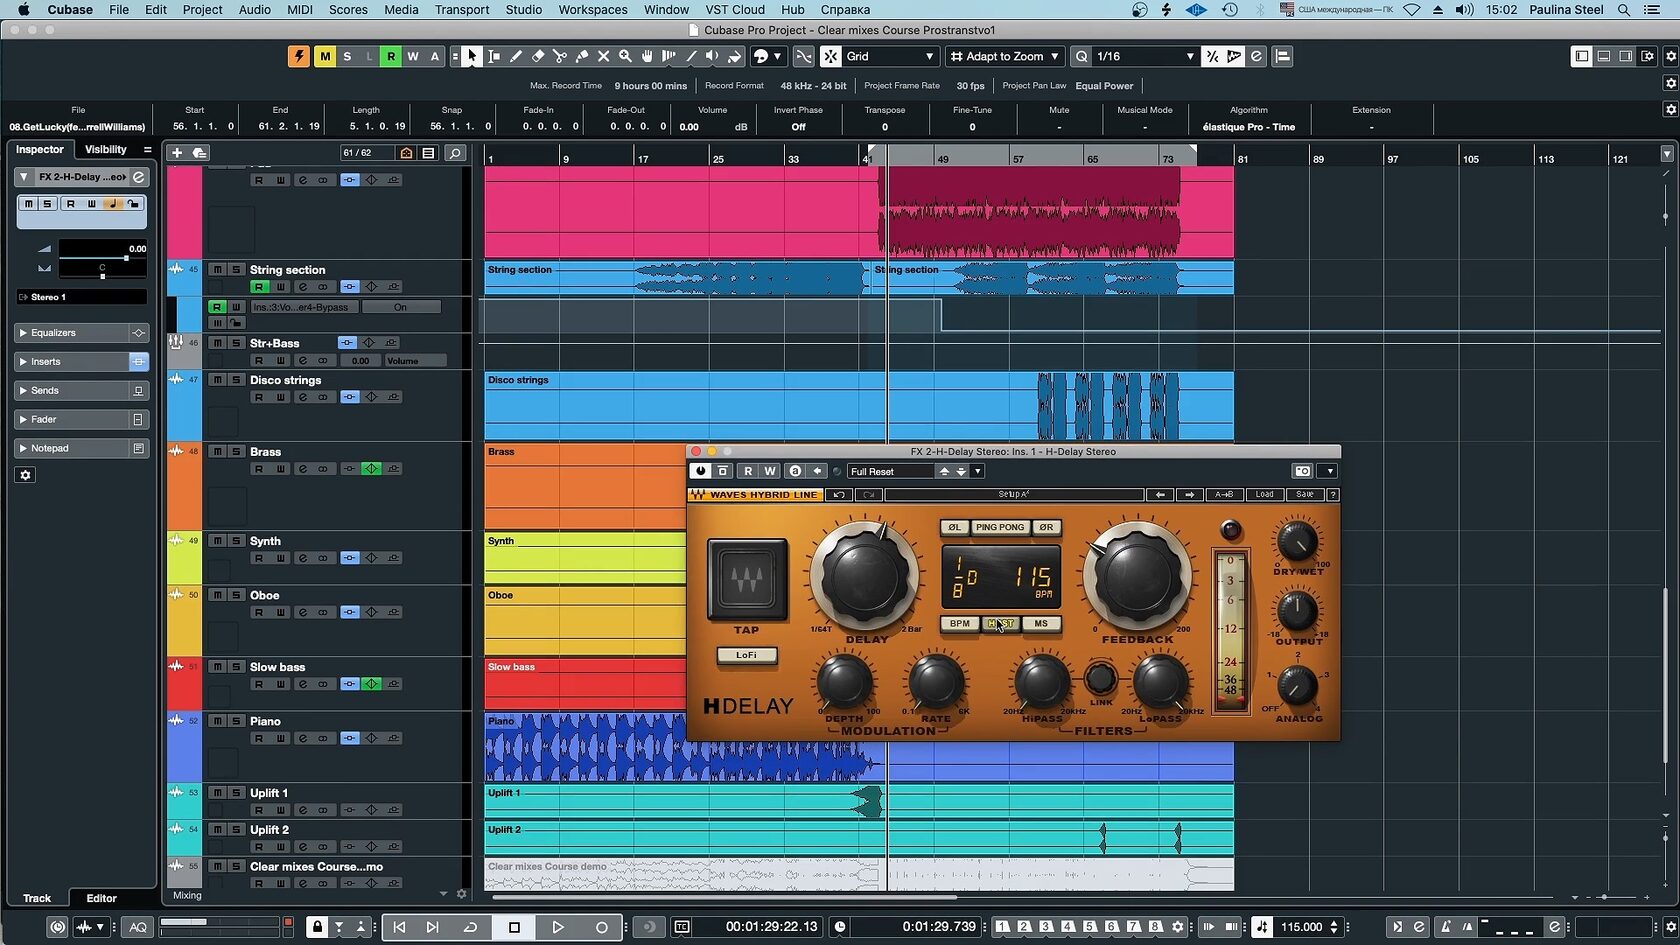
Task: Select the Split scissors tool
Action: 560,57
